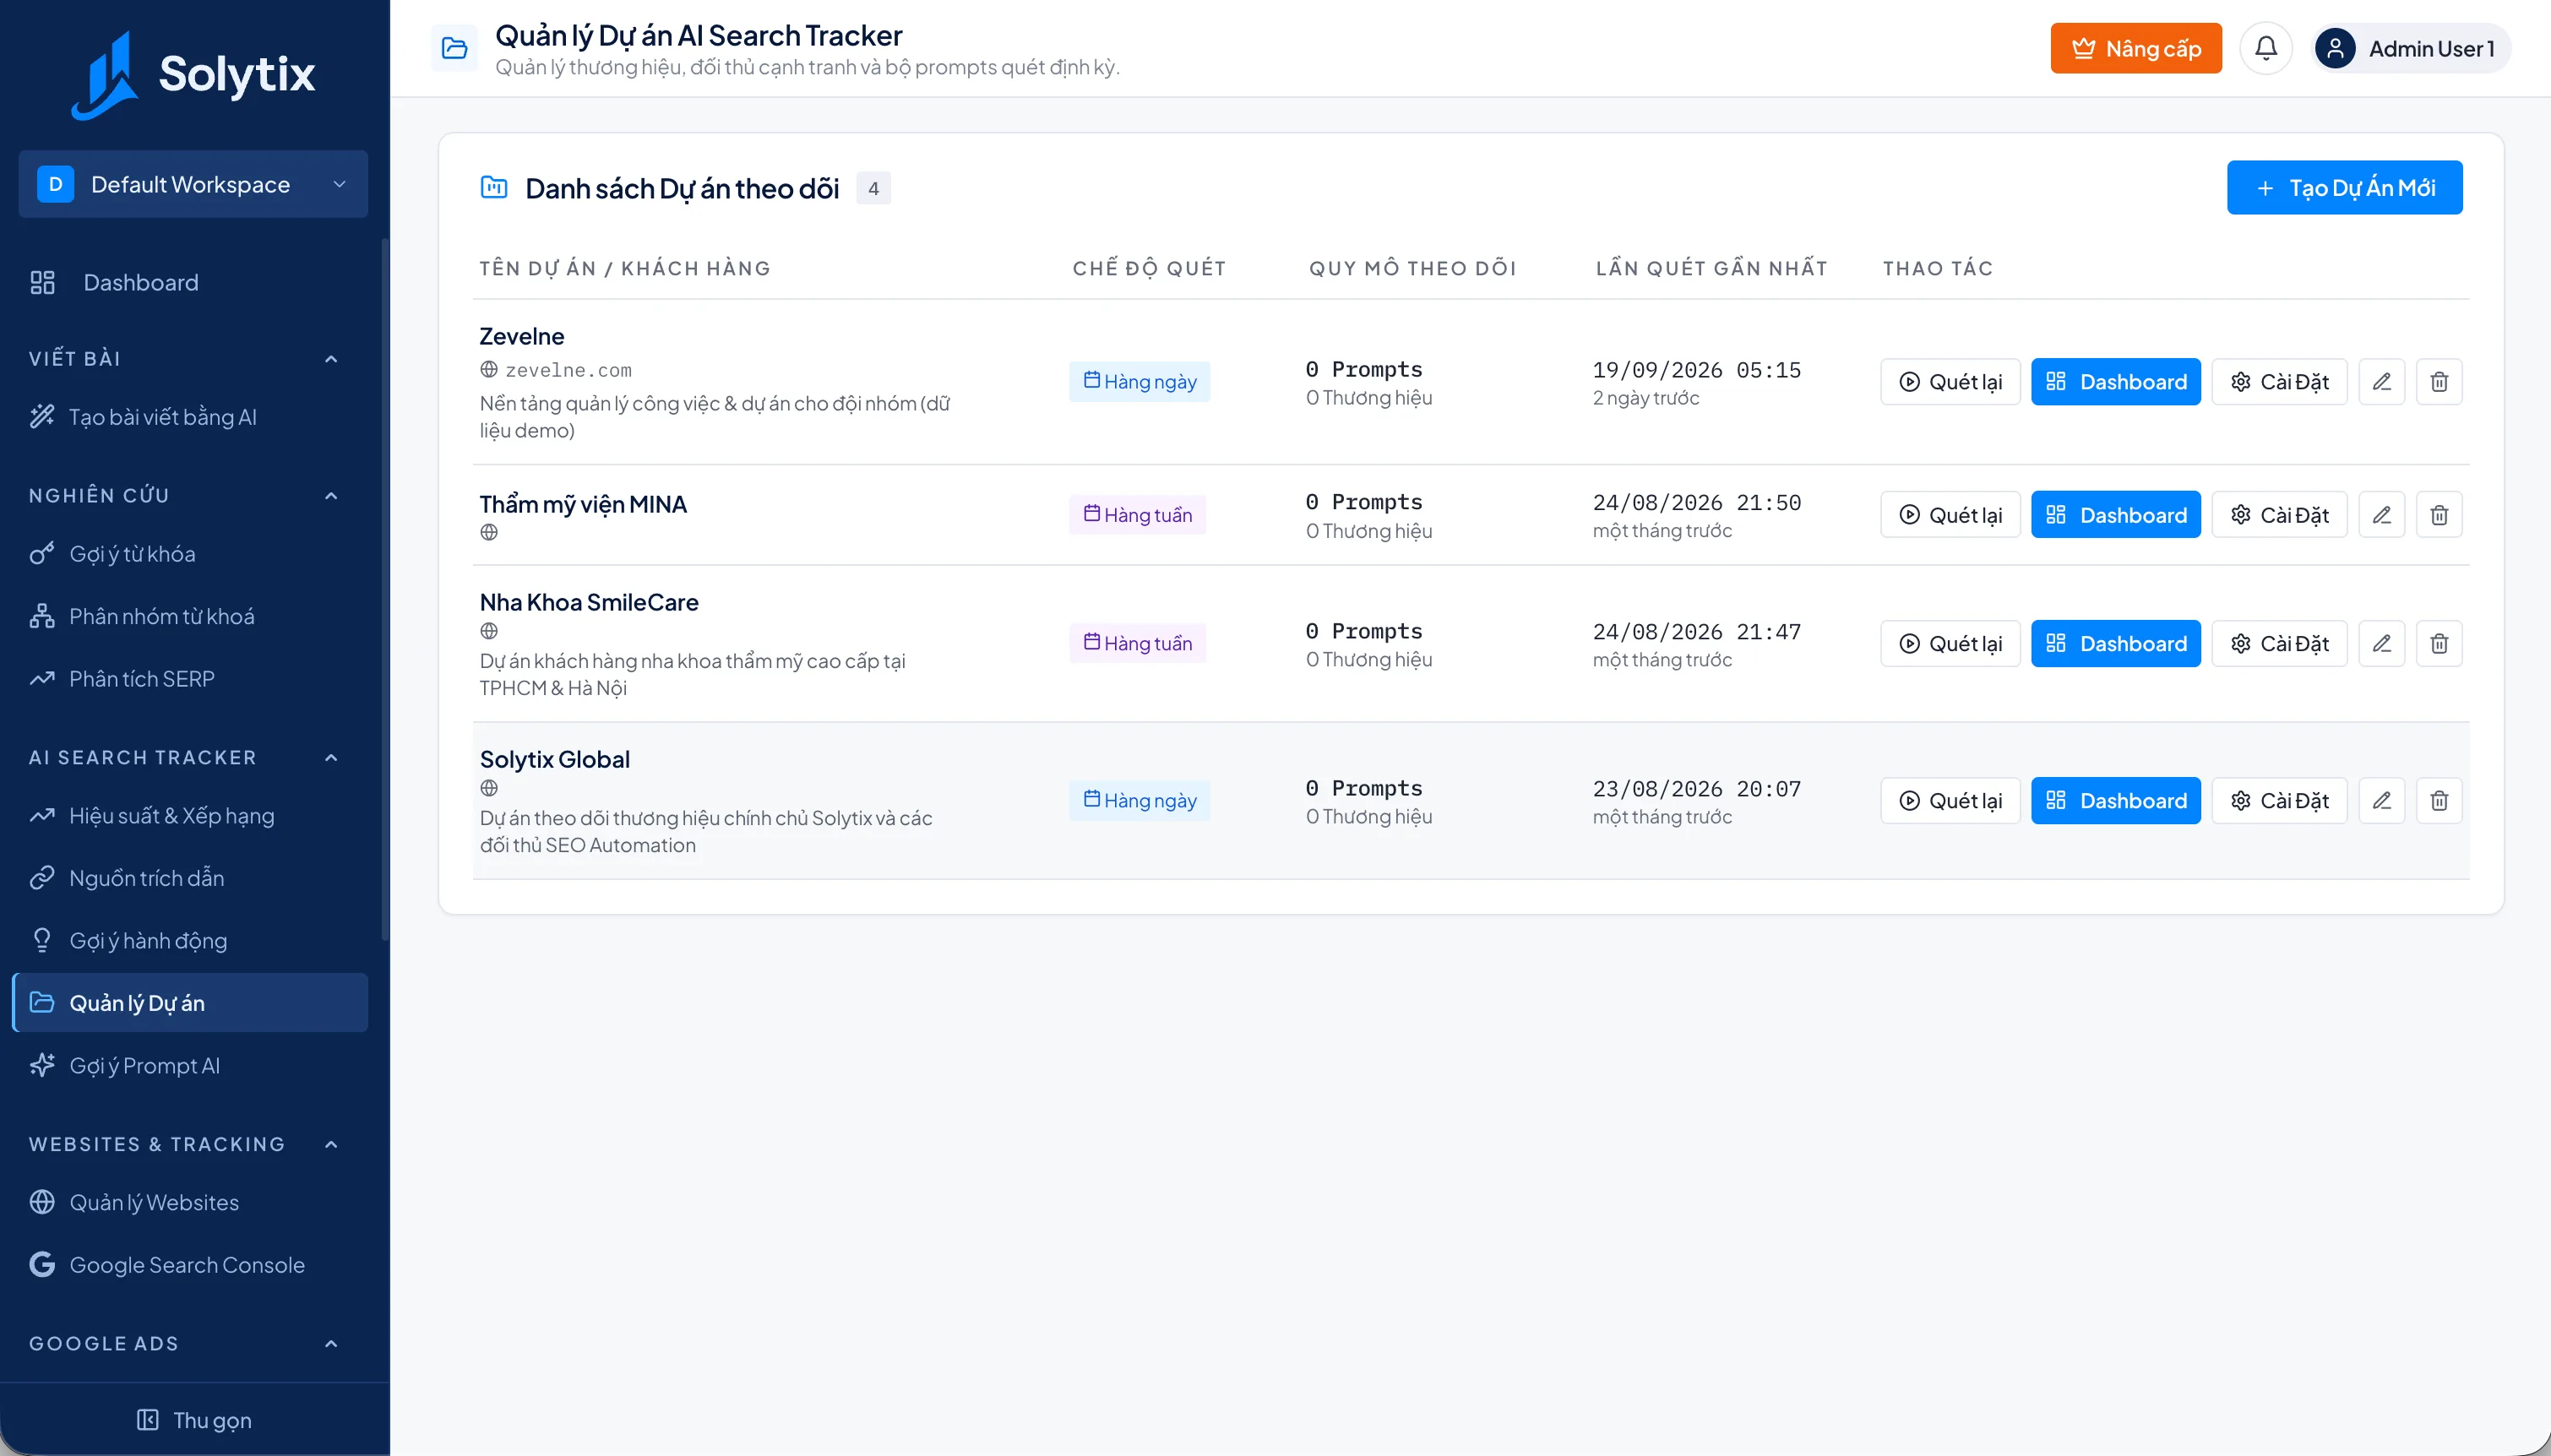Click pencil edit icon for Nha Khoa SmileCare
2551x1456 pixels.
tap(2381, 644)
